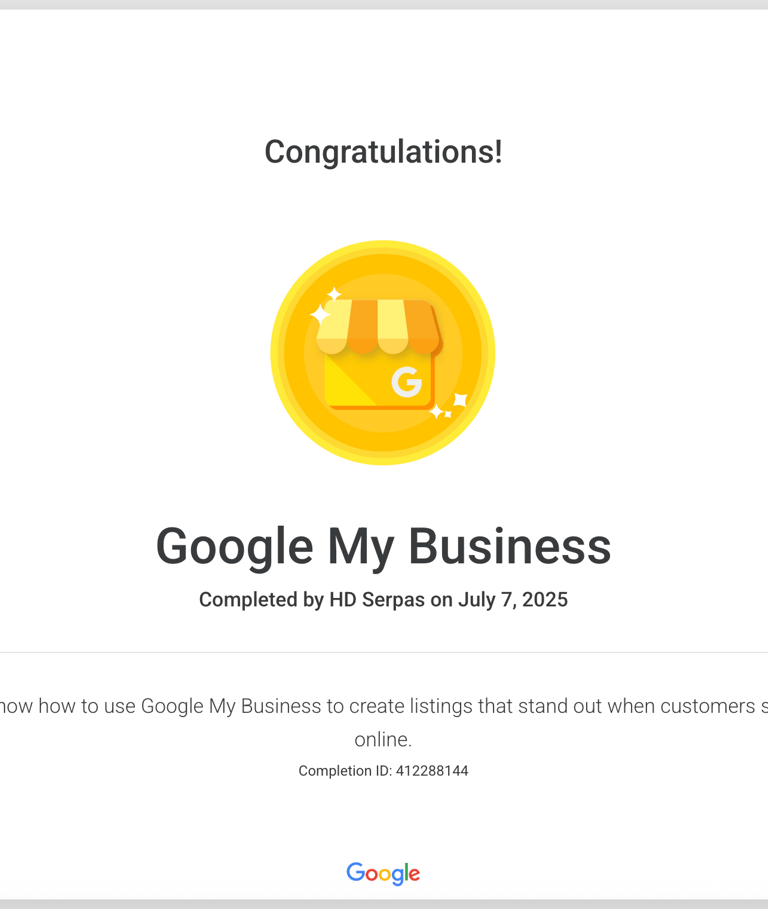Image resolution: width=768 pixels, height=909 pixels.
Task: Click the Congratulations! heading
Action: coord(383,152)
